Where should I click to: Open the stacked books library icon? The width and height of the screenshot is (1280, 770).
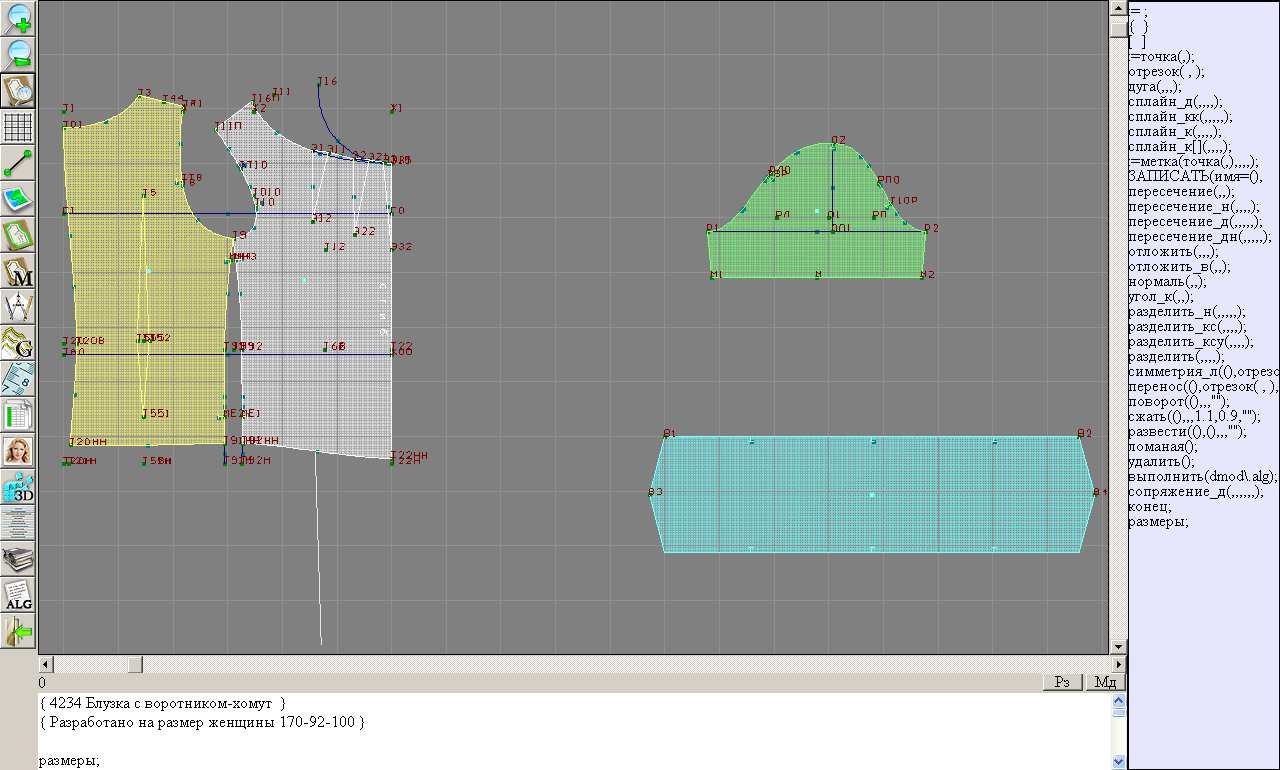coord(19,559)
